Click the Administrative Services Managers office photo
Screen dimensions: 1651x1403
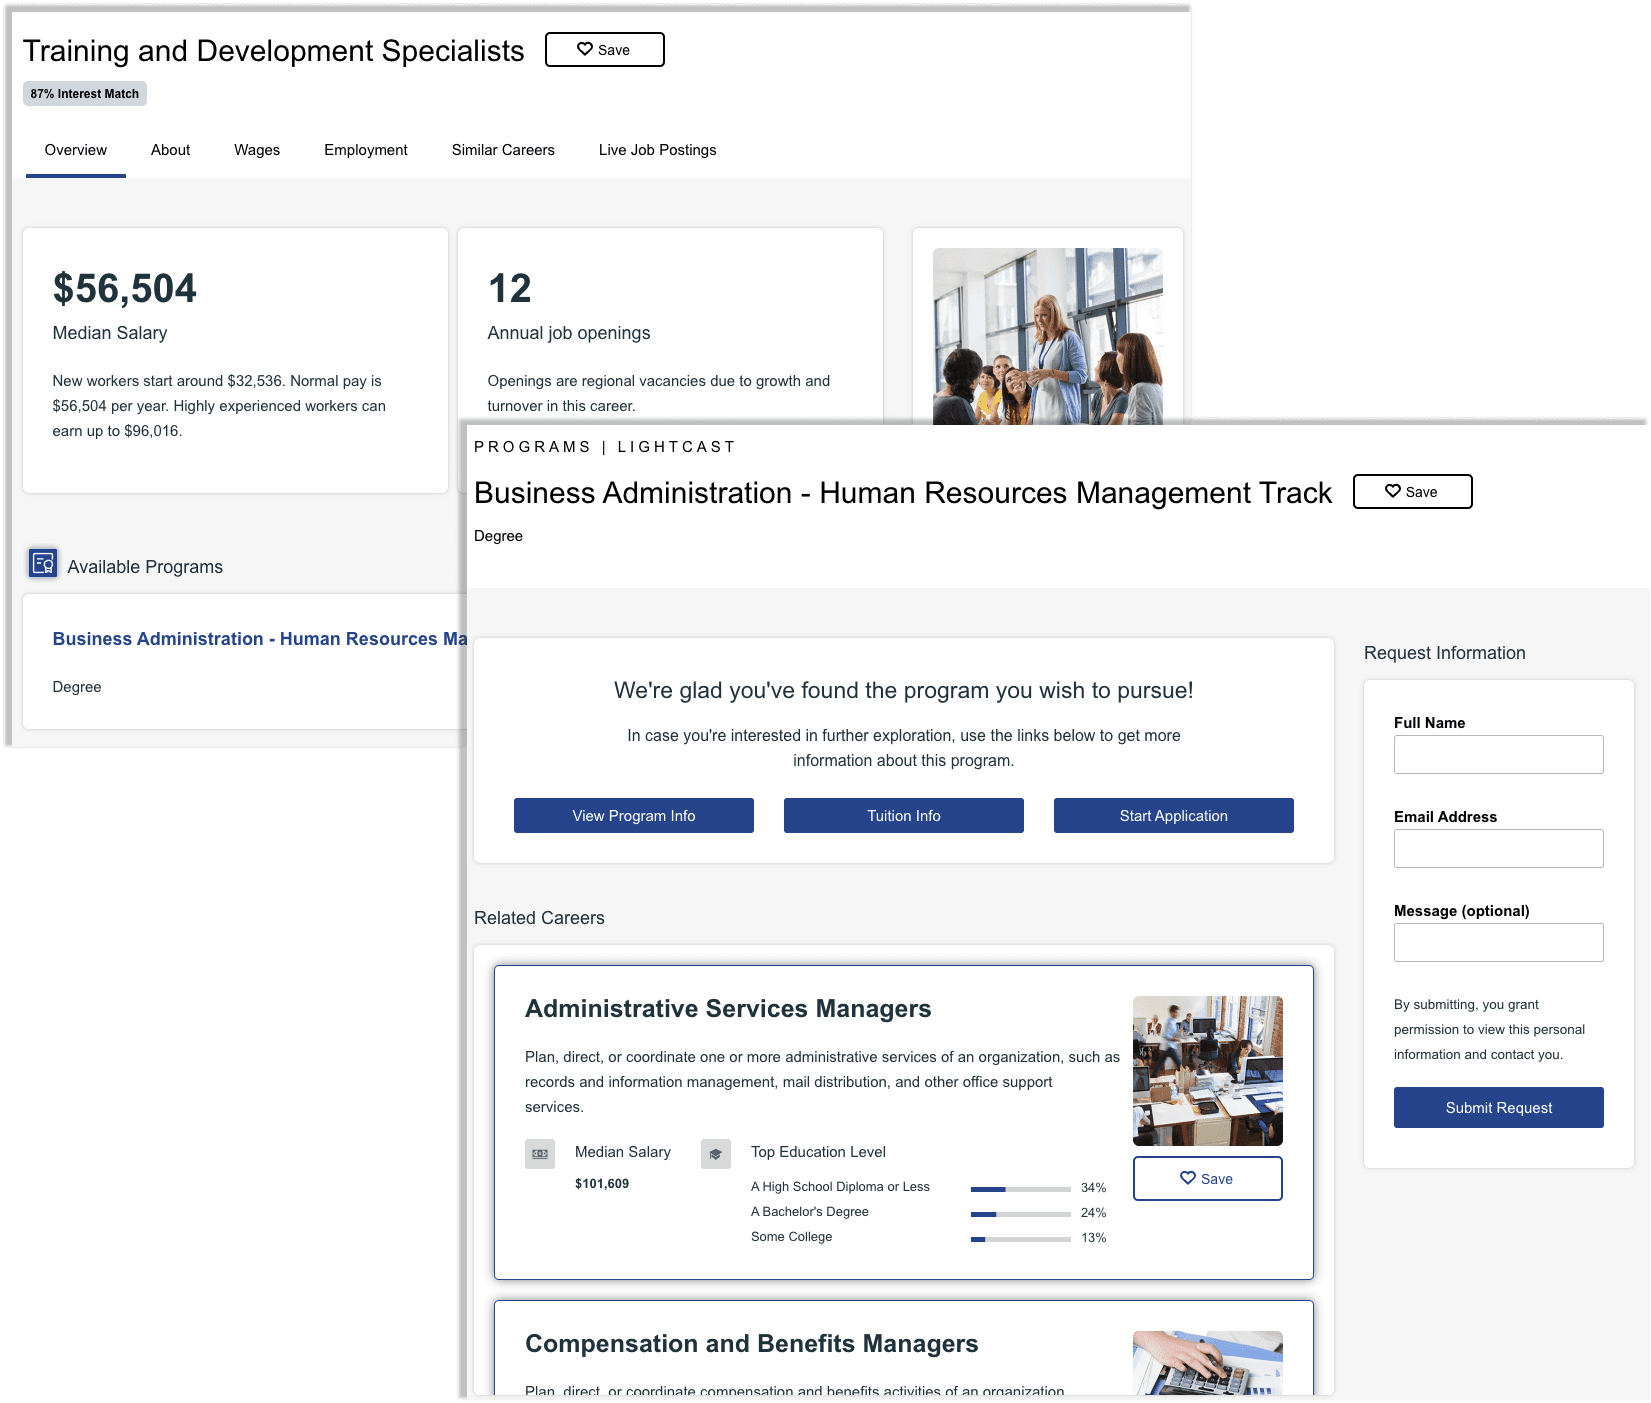click(x=1207, y=1070)
